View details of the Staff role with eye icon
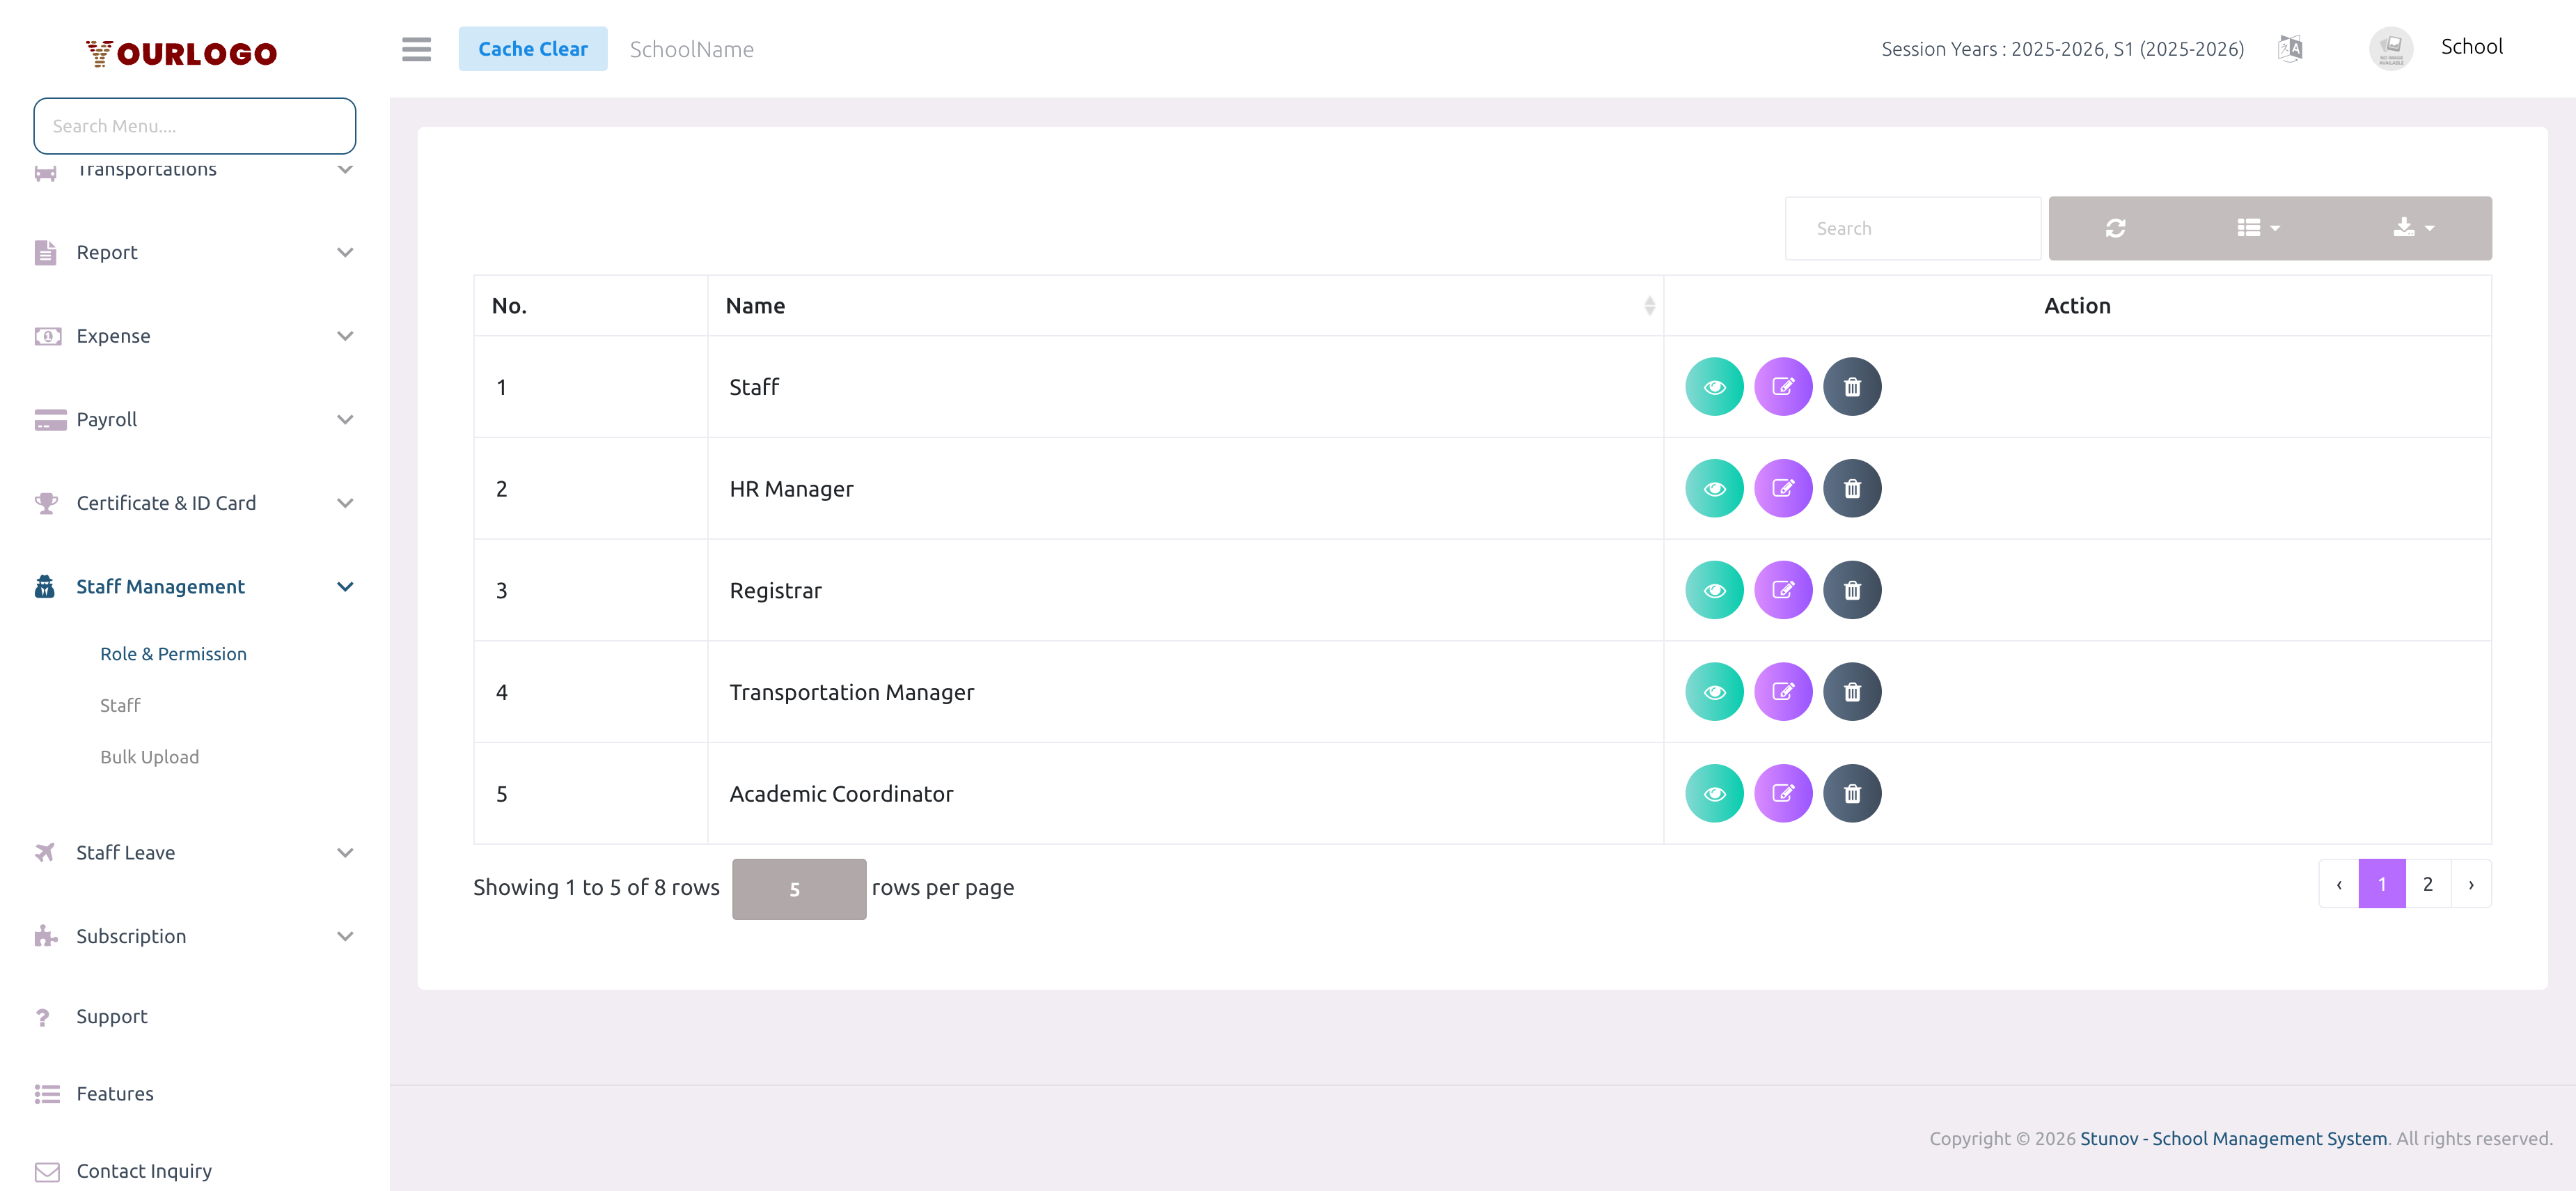This screenshot has width=2576, height=1191. (1714, 386)
